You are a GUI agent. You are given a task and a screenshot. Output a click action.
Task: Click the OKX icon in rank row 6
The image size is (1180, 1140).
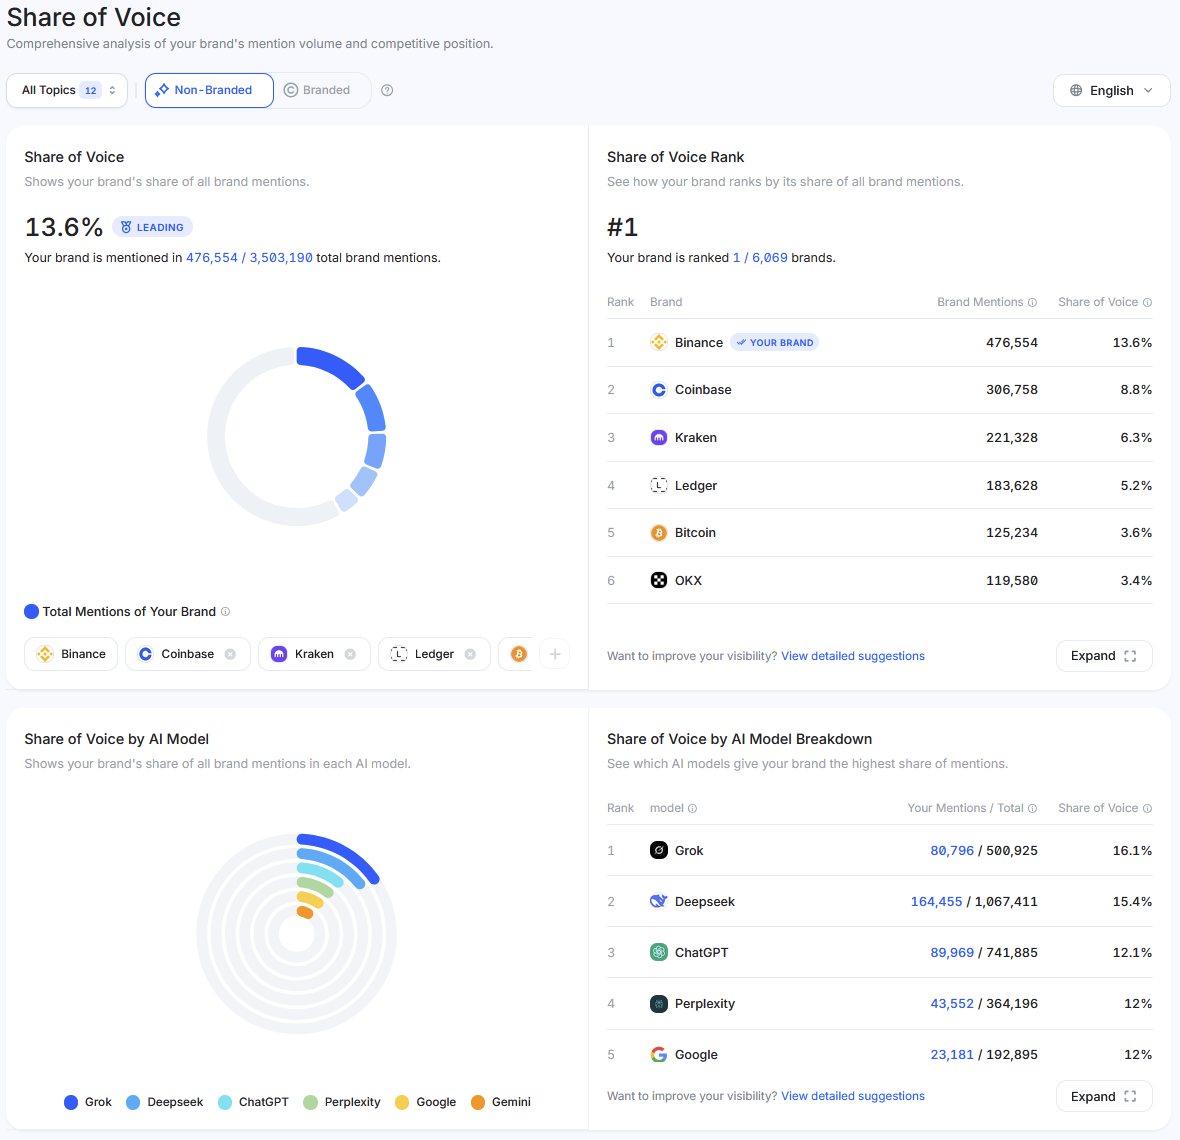[659, 580]
